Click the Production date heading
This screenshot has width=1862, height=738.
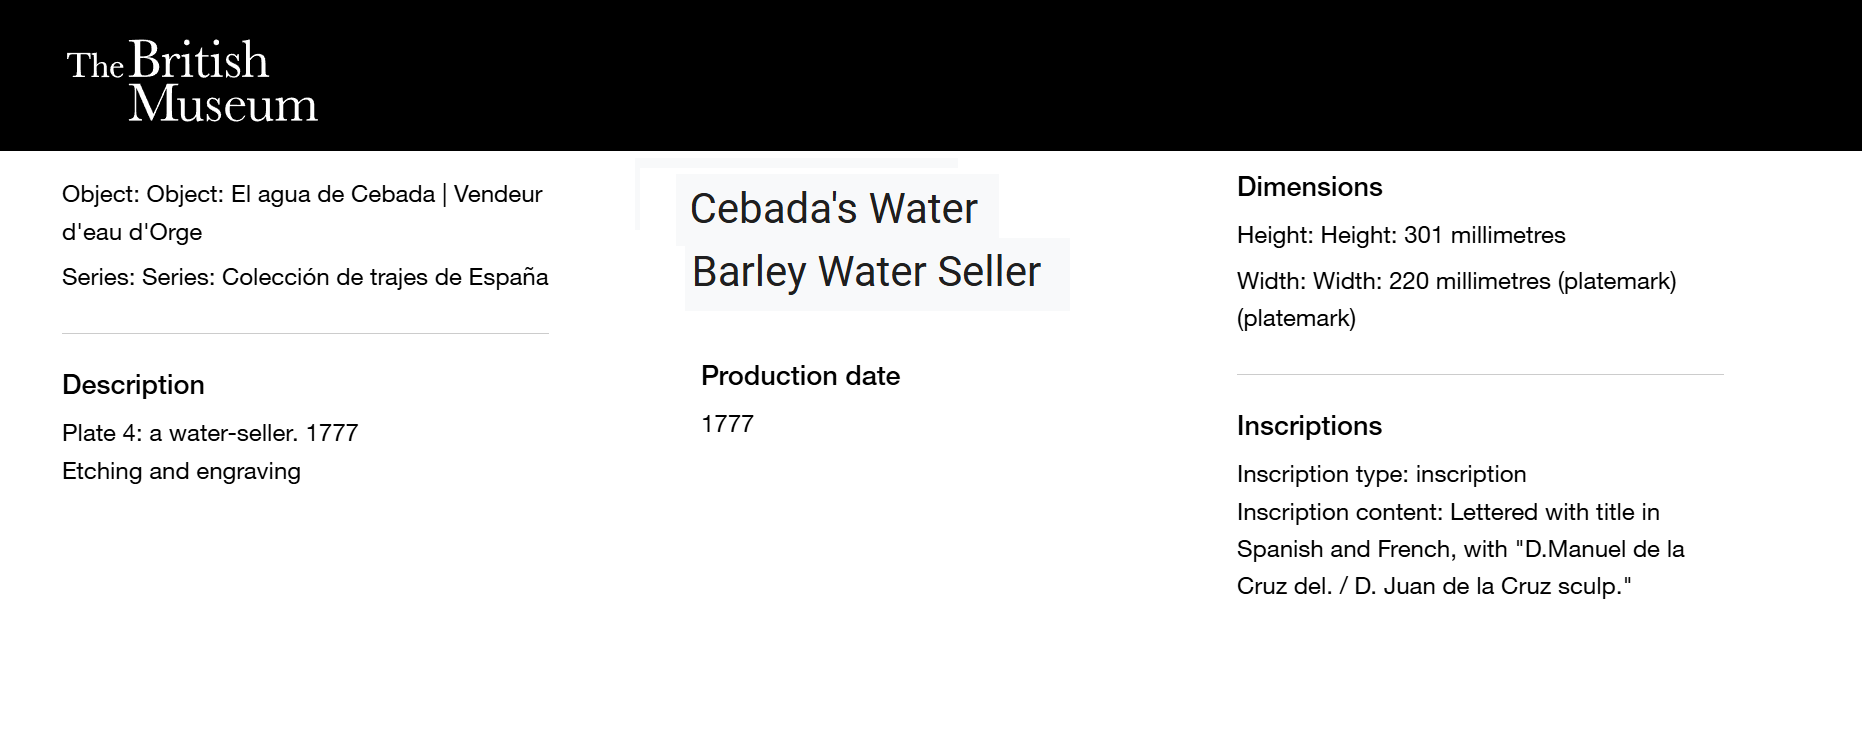[800, 376]
